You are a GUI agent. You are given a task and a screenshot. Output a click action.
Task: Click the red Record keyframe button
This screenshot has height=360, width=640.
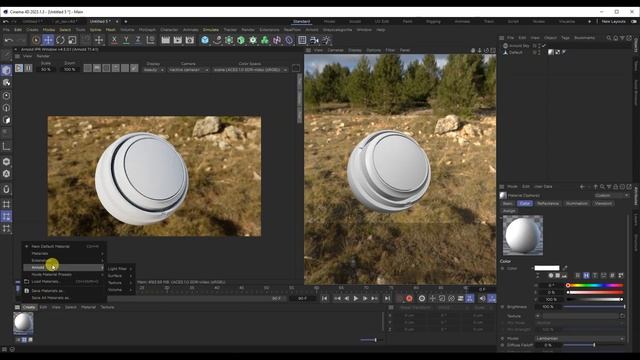coord(409,299)
